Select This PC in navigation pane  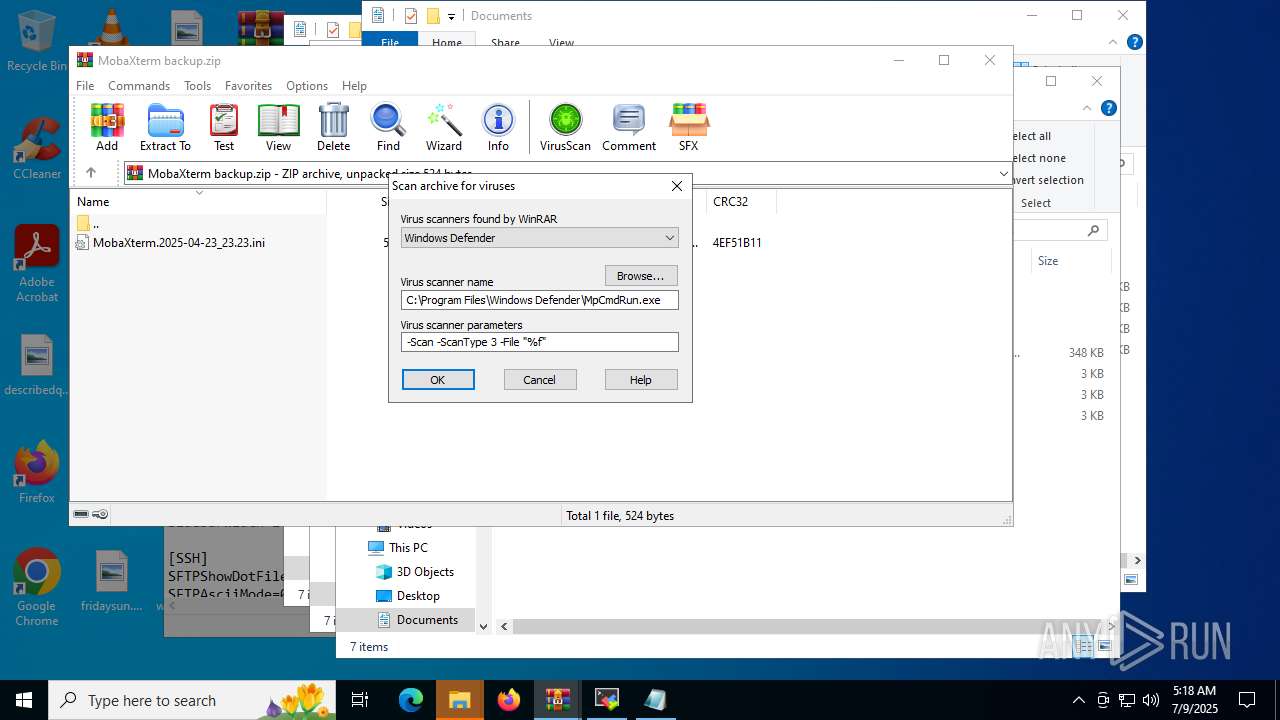point(397,548)
